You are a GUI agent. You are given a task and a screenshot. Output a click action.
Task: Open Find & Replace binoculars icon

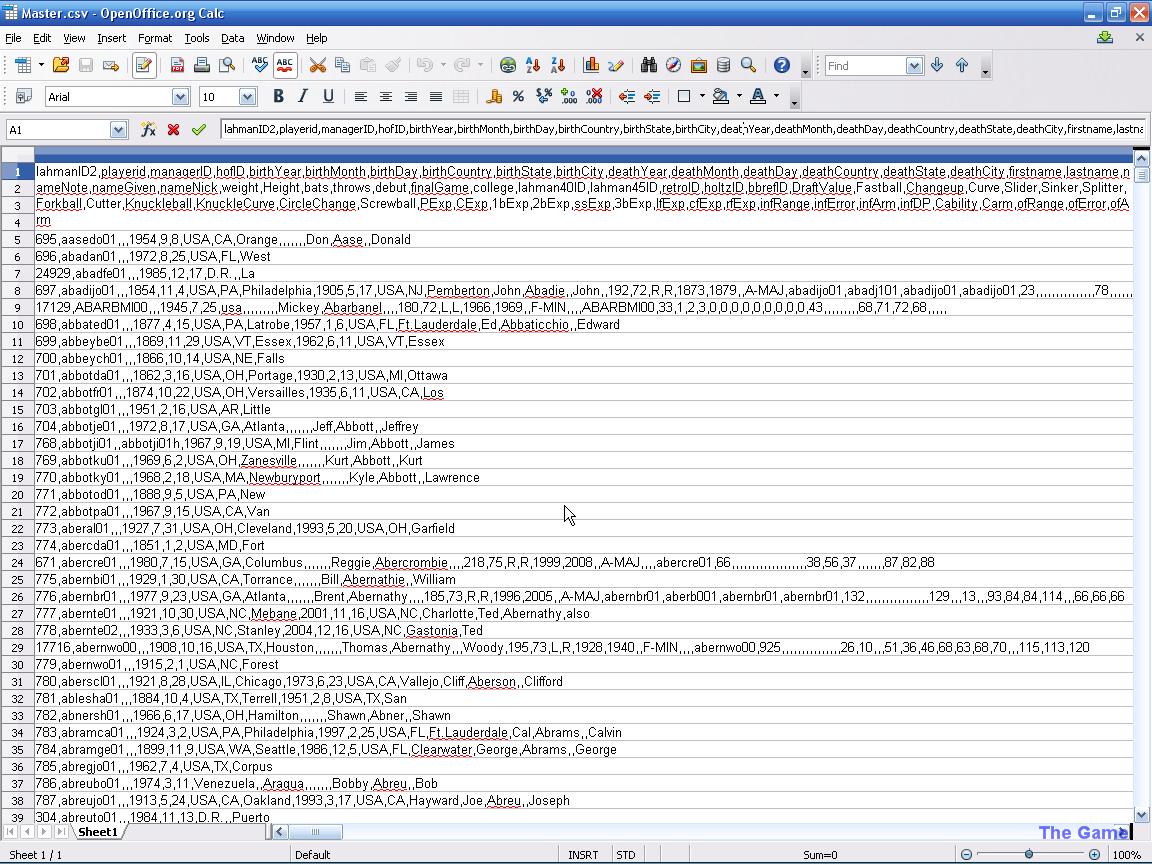(x=648, y=65)
